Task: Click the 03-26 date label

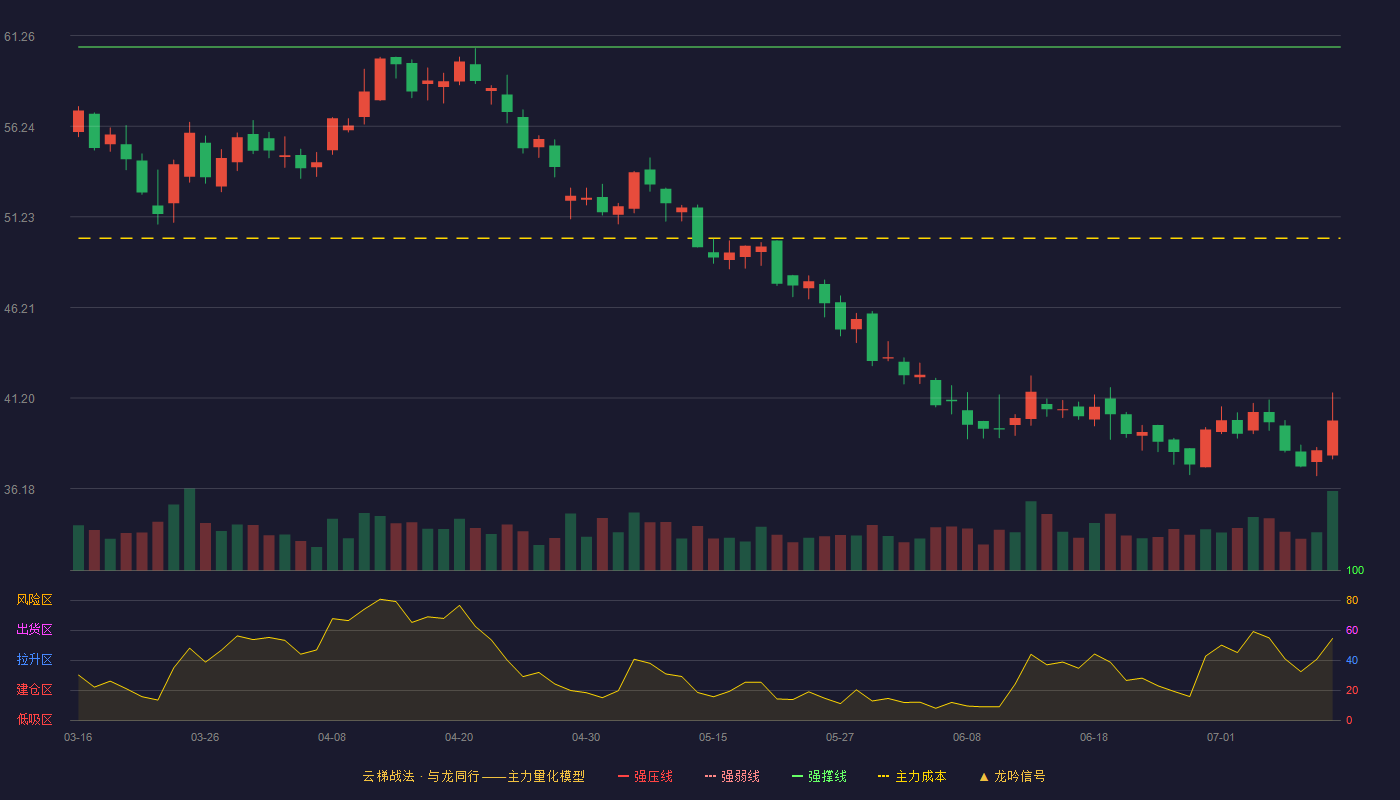Action: [x=205, y=737]
